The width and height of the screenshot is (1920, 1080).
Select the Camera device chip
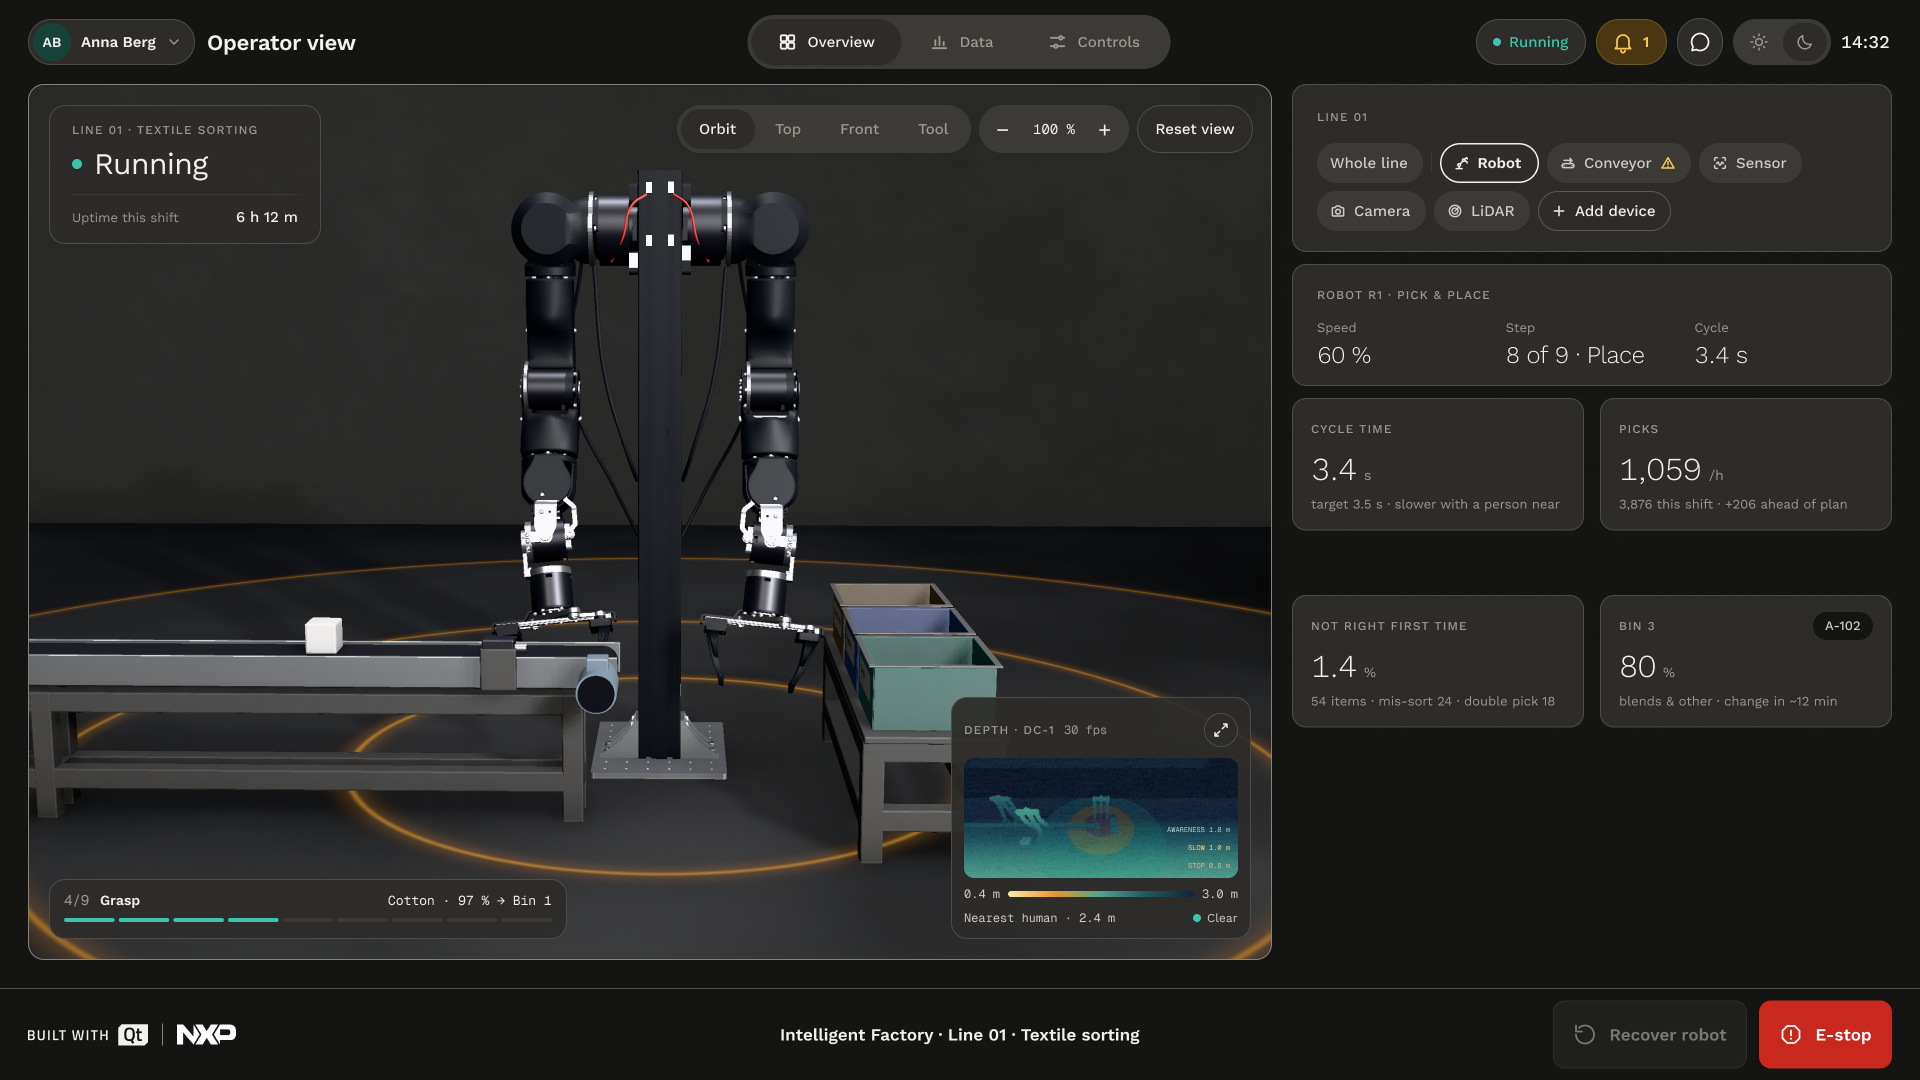coord(1371,211)
